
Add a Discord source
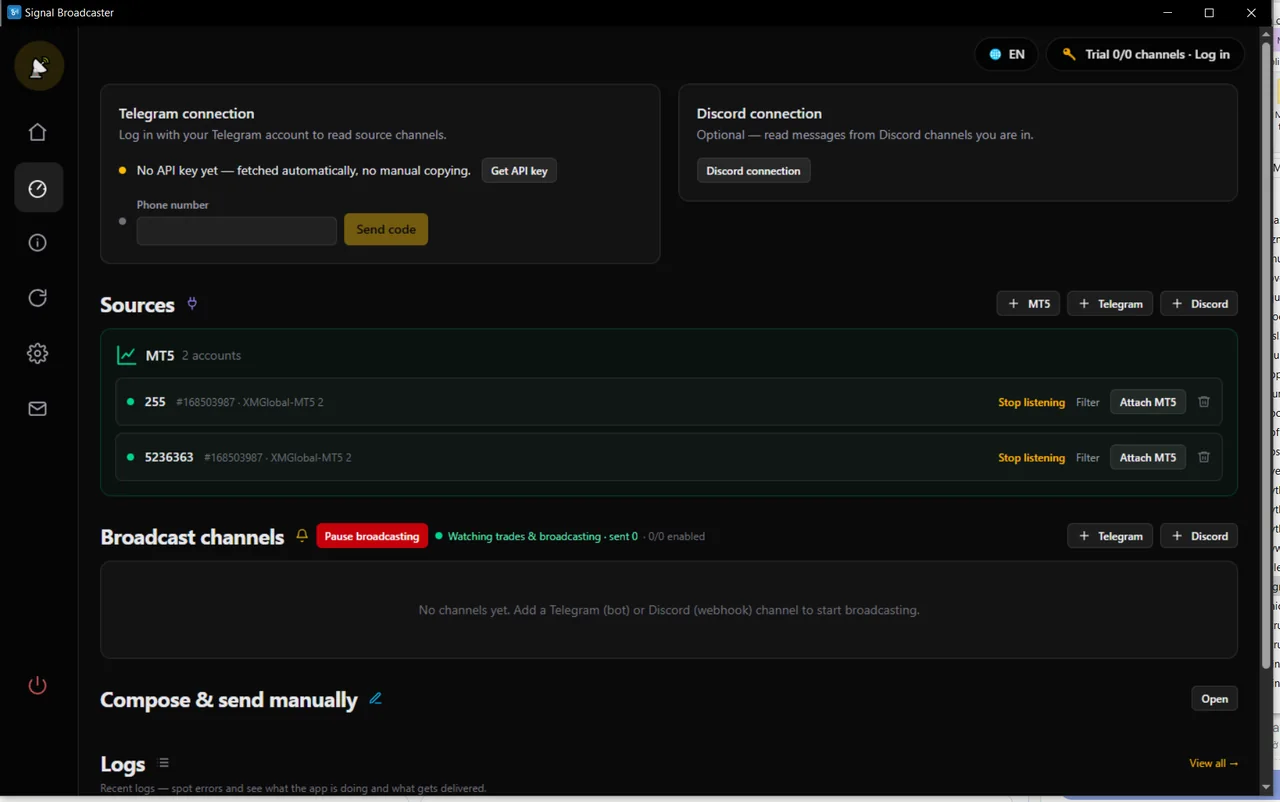(1199, 304)
